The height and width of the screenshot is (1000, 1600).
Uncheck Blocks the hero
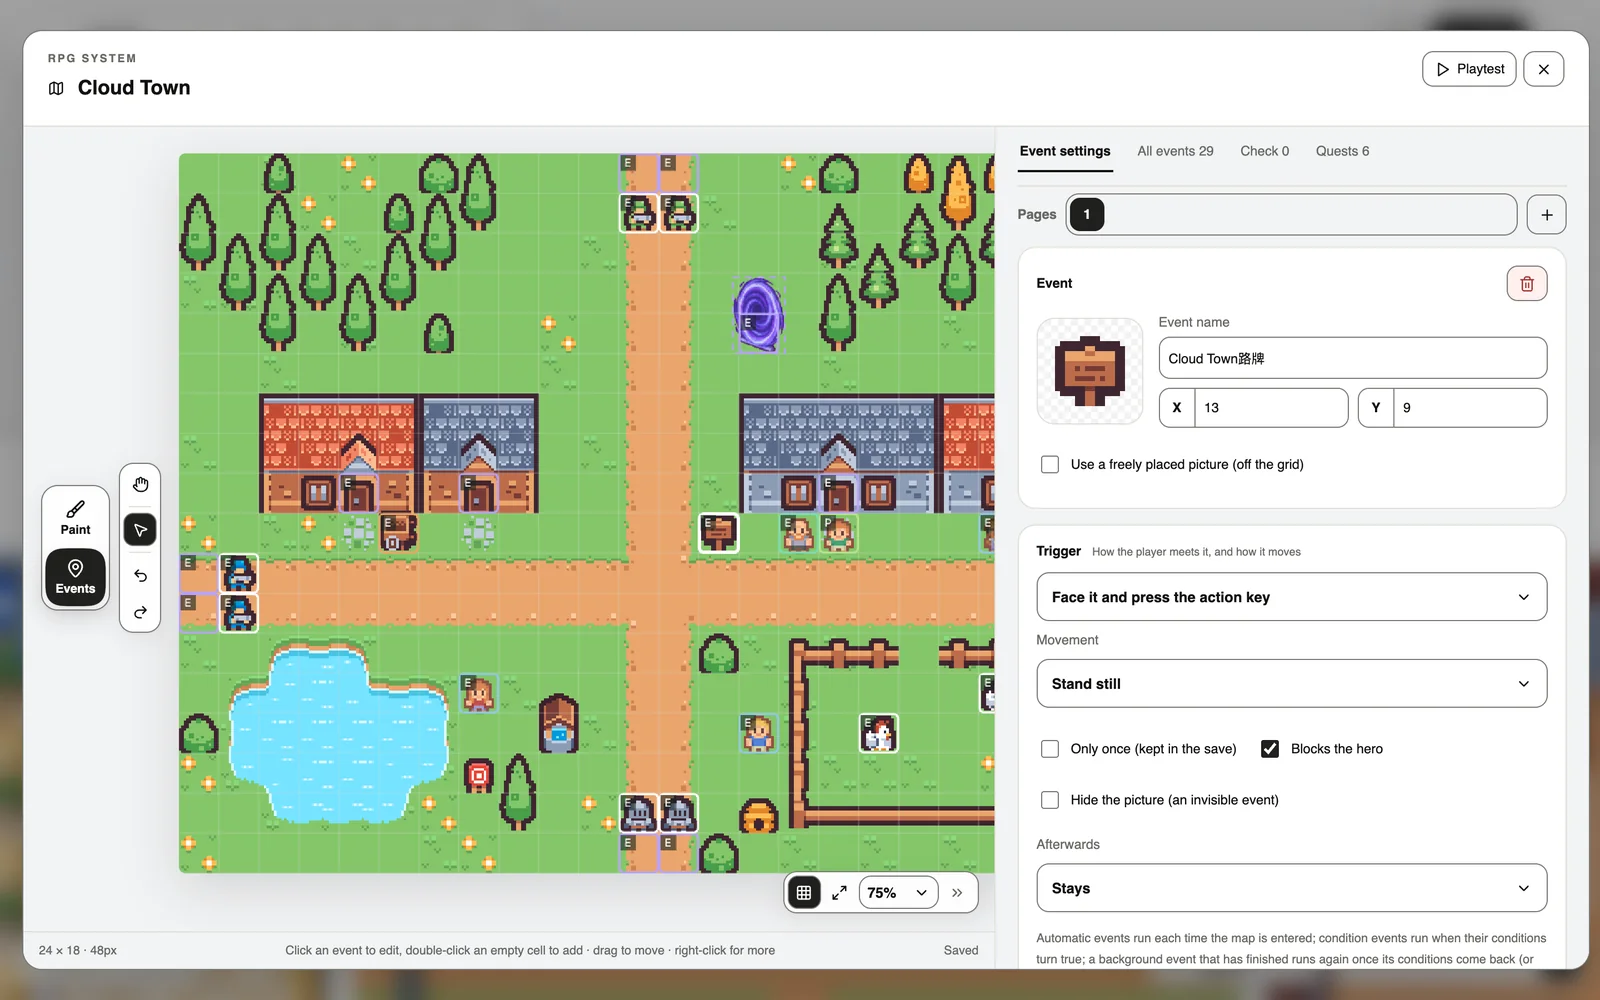[1270, 749]
